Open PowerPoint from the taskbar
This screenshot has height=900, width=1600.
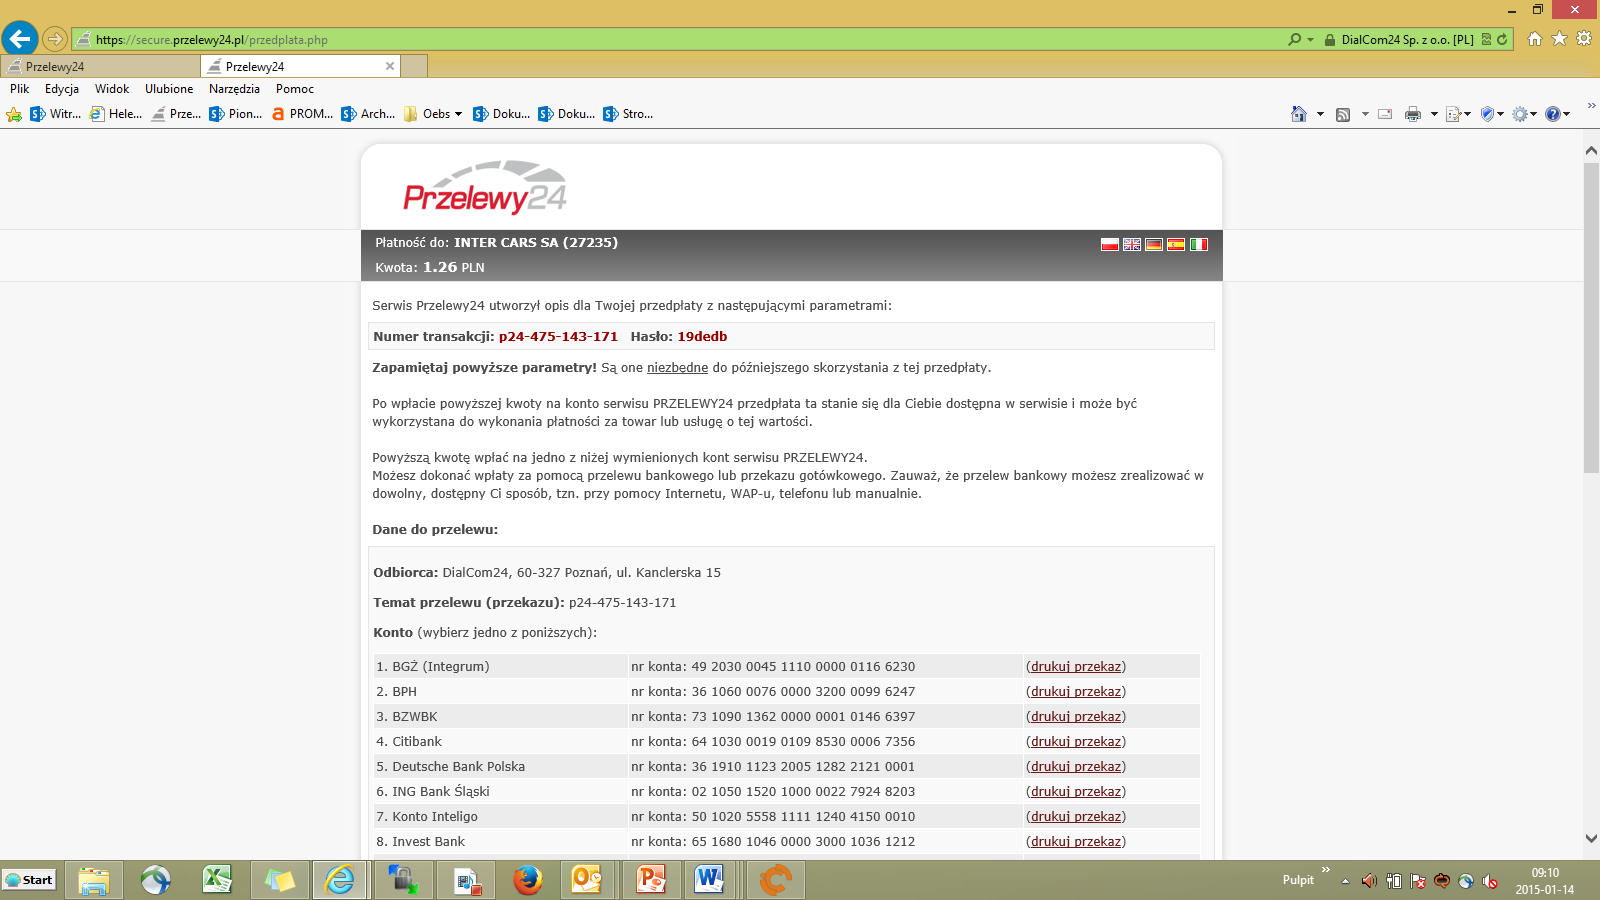(x=652, y=880)
